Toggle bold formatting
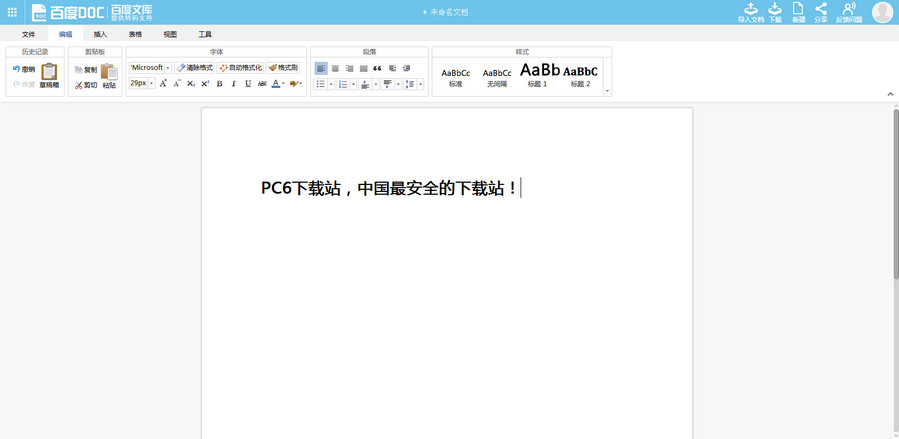Screen dimensions: 899x439 coord(219,84)
